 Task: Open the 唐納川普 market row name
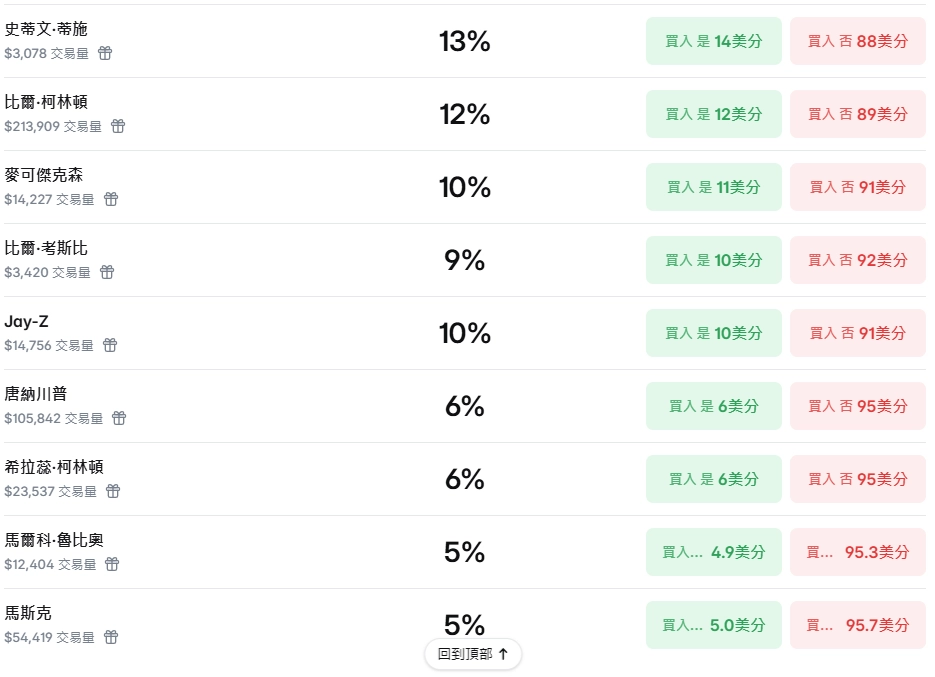pyautogui.click(x=36, y=394)
